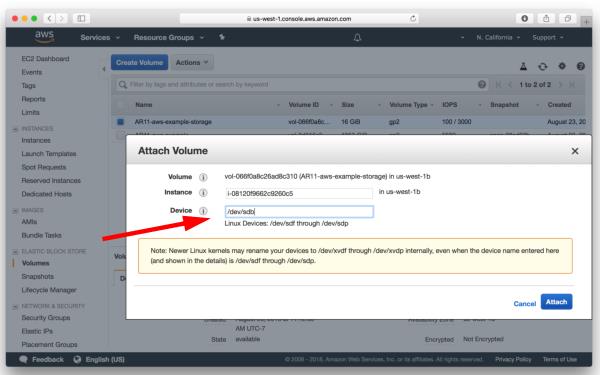
Task: Reload page using Safari refresh icon
Action: pos(413,18)
